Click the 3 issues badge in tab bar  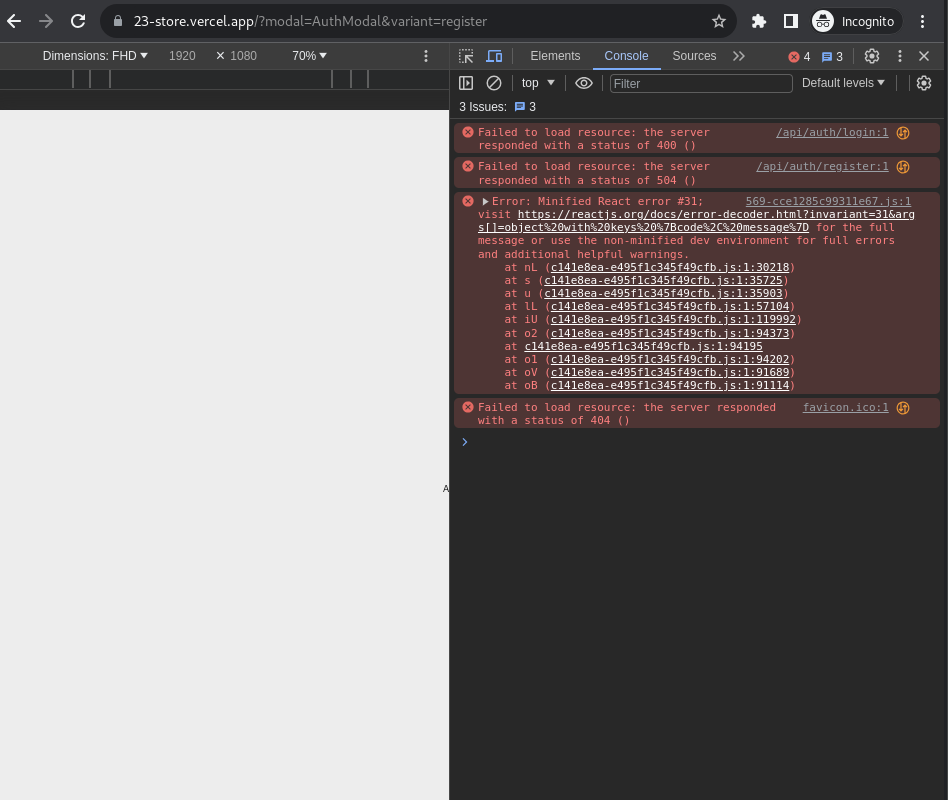(832, 57)
